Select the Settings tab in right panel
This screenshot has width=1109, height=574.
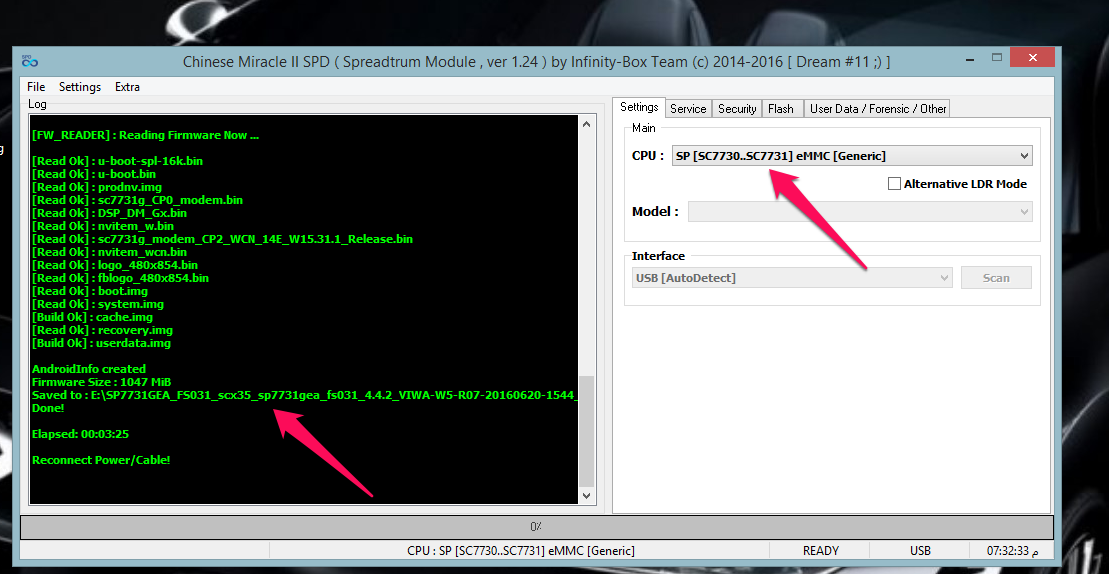tap(639, 107)
